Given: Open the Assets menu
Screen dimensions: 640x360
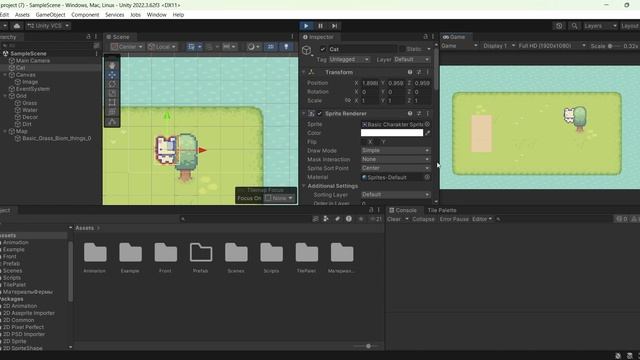Looking at the screenshot, I should pyautogui.click(x=22, y=15).
